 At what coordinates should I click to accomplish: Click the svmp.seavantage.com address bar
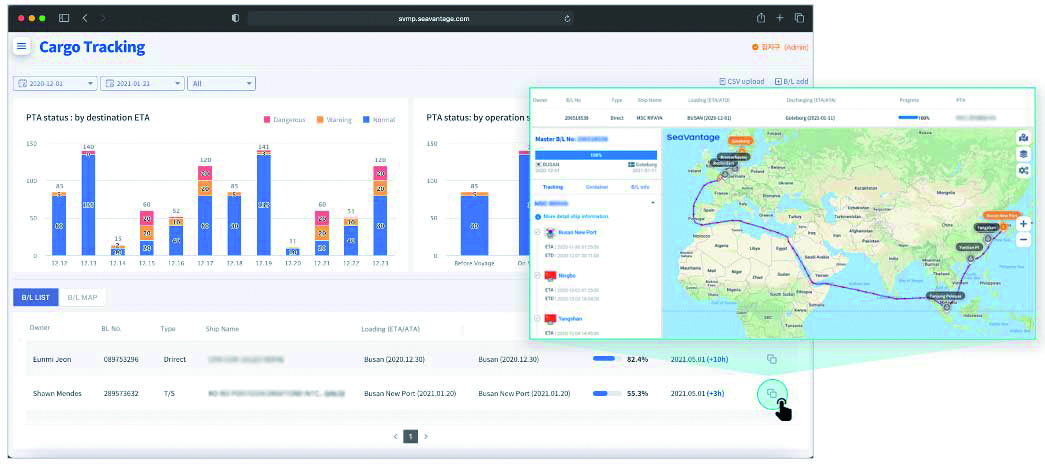click(x=411, y=19)
